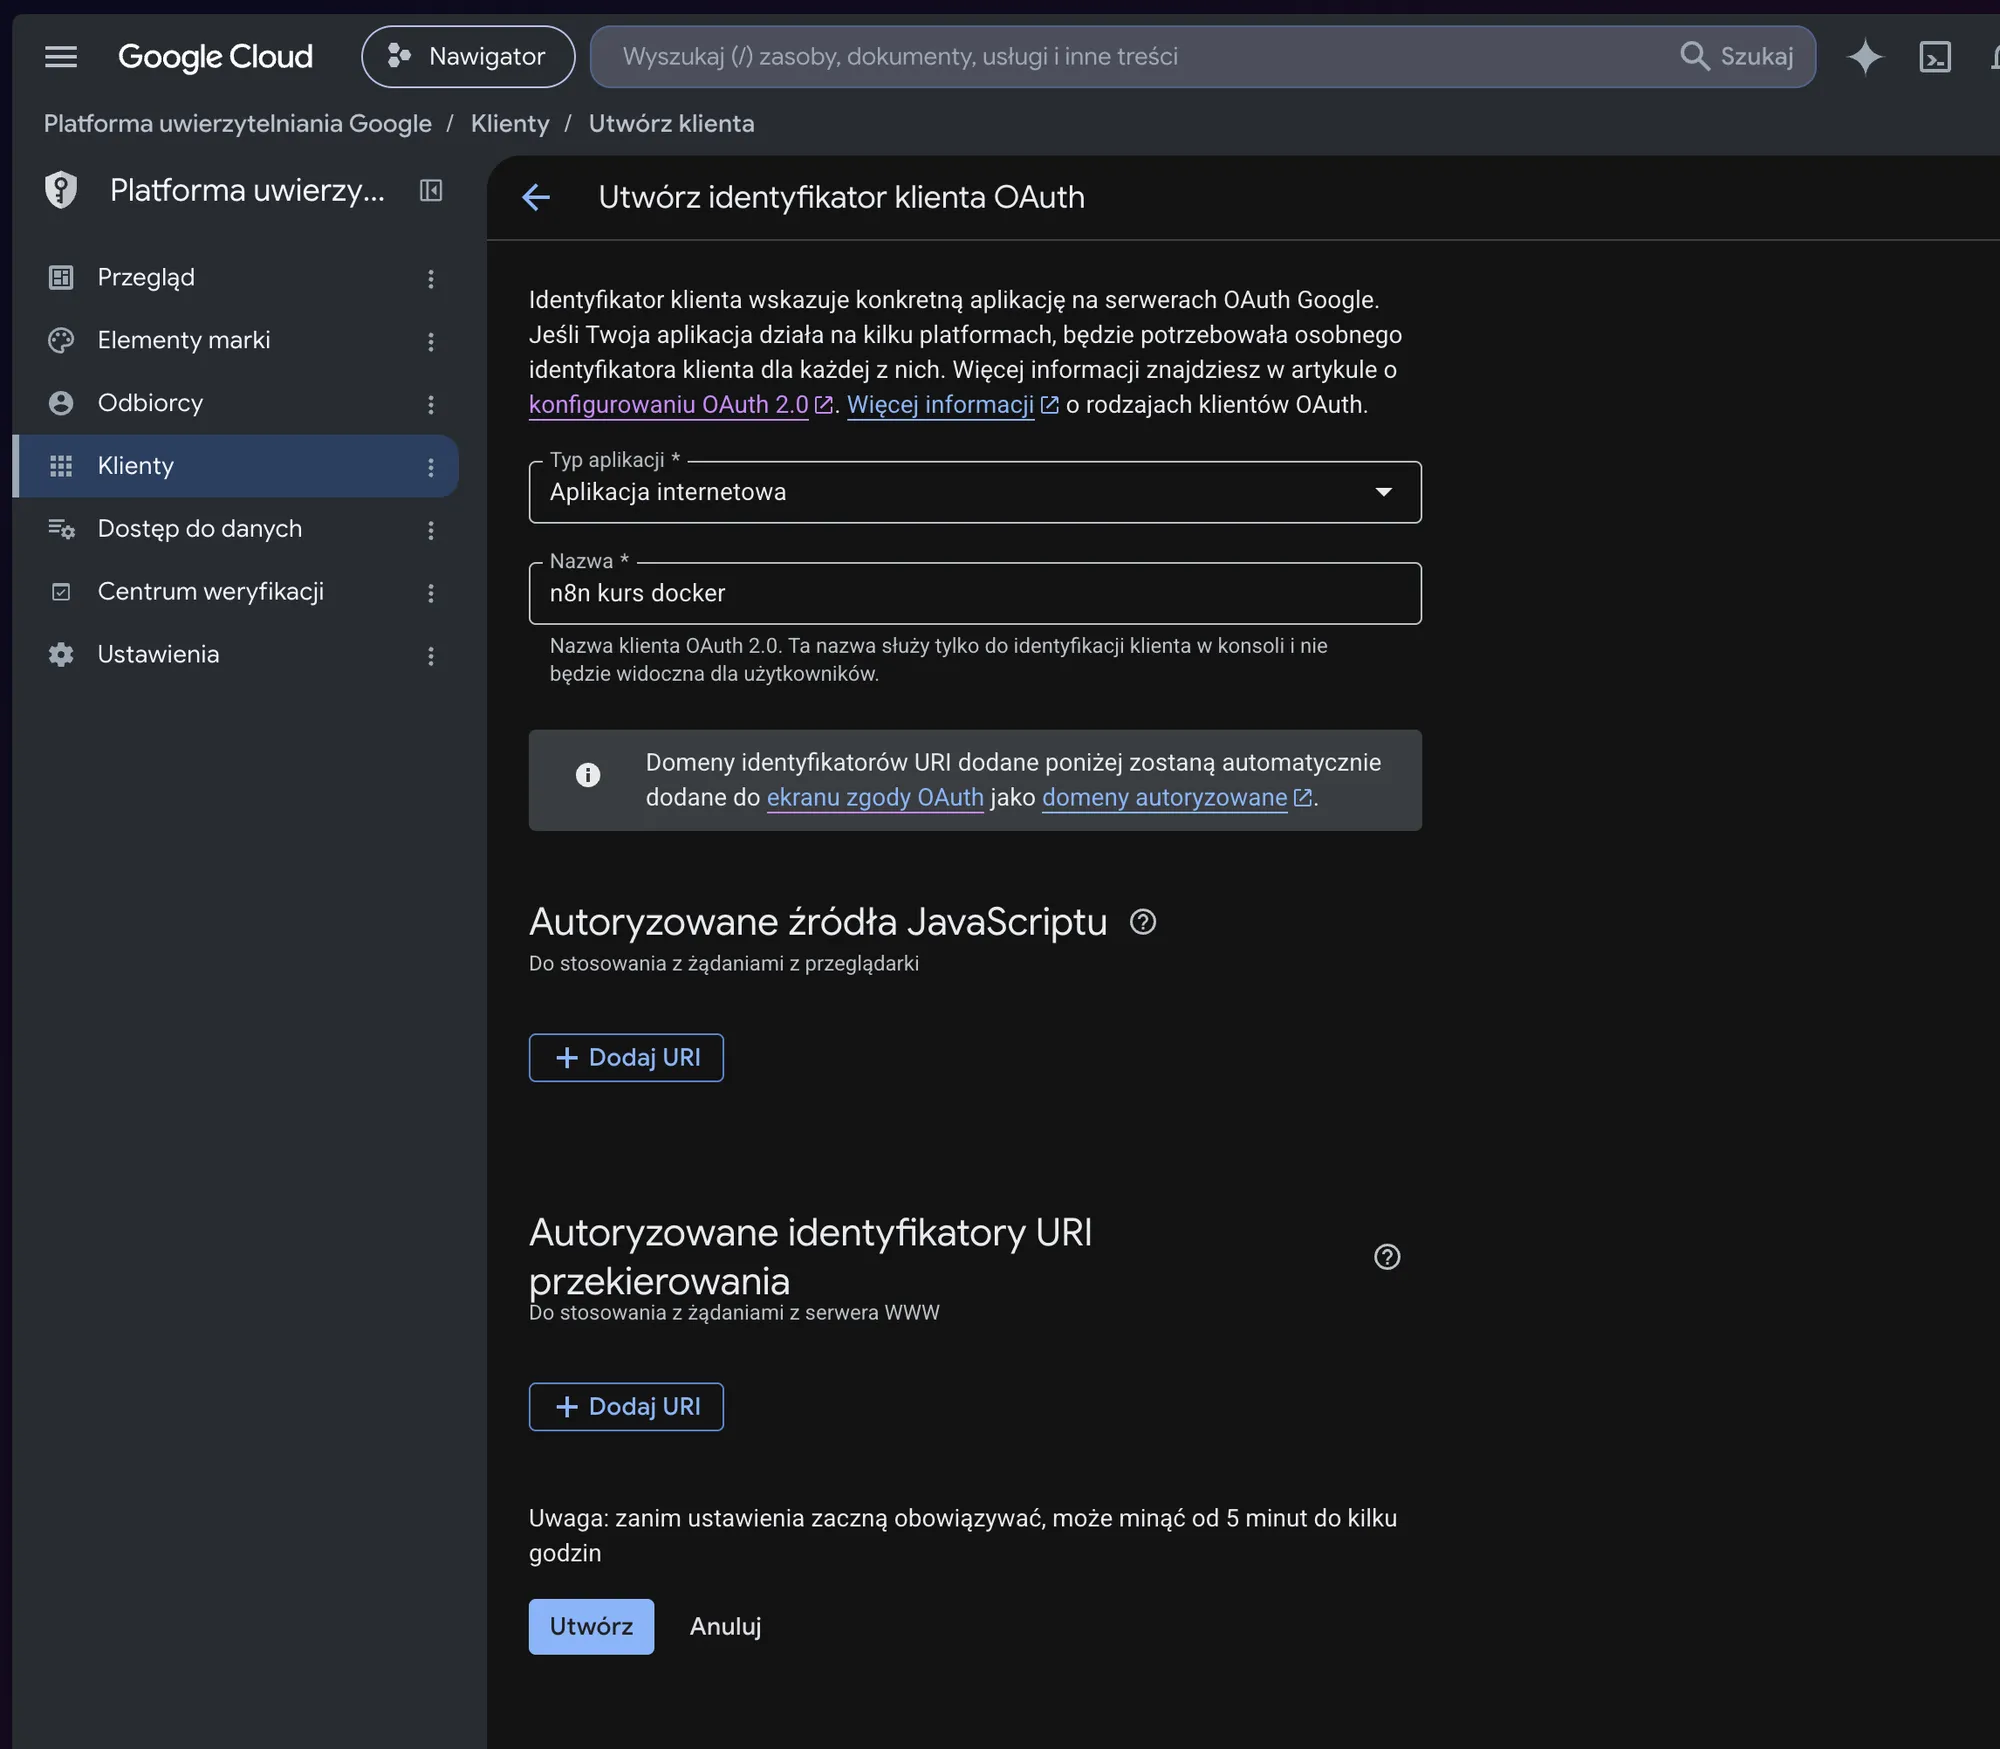Viewport: 2000px width, 1749px height.
Task: Click the Utwórz klienta breadcrumb
Action: pos(671,123)
